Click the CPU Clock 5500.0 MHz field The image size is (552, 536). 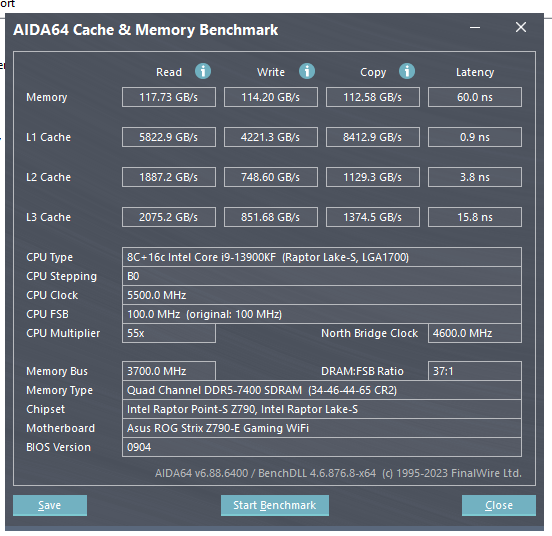tap(322, 295)
